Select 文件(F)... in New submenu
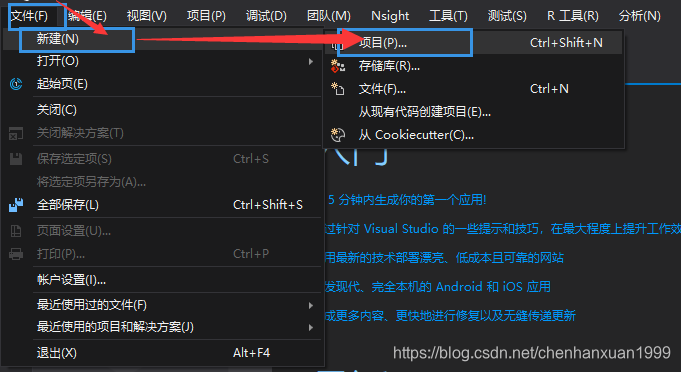The width and height of the screenshot is (681, 372). [x=473, y=89]
